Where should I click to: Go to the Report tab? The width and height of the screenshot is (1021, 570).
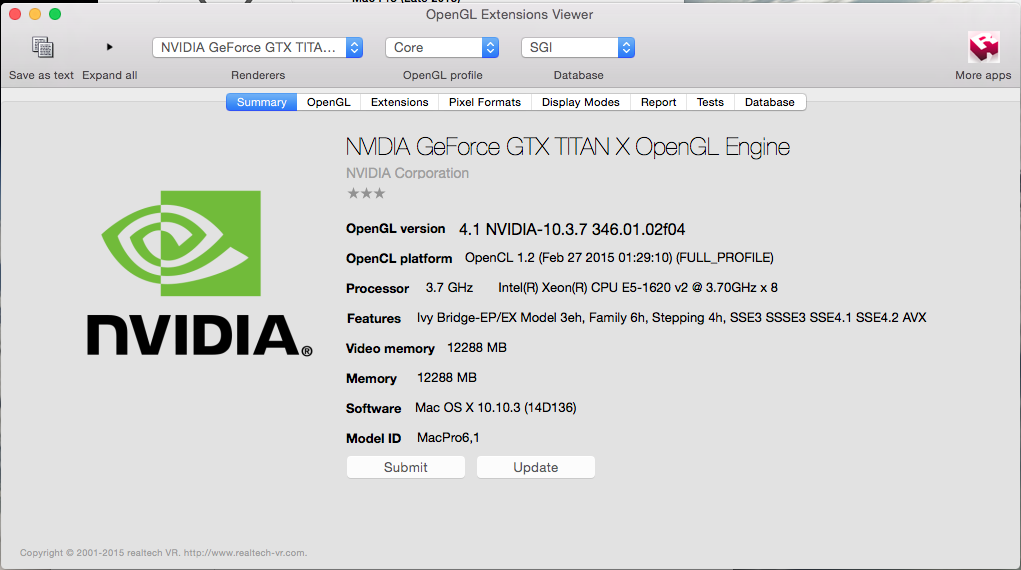(x=658, y=102)
